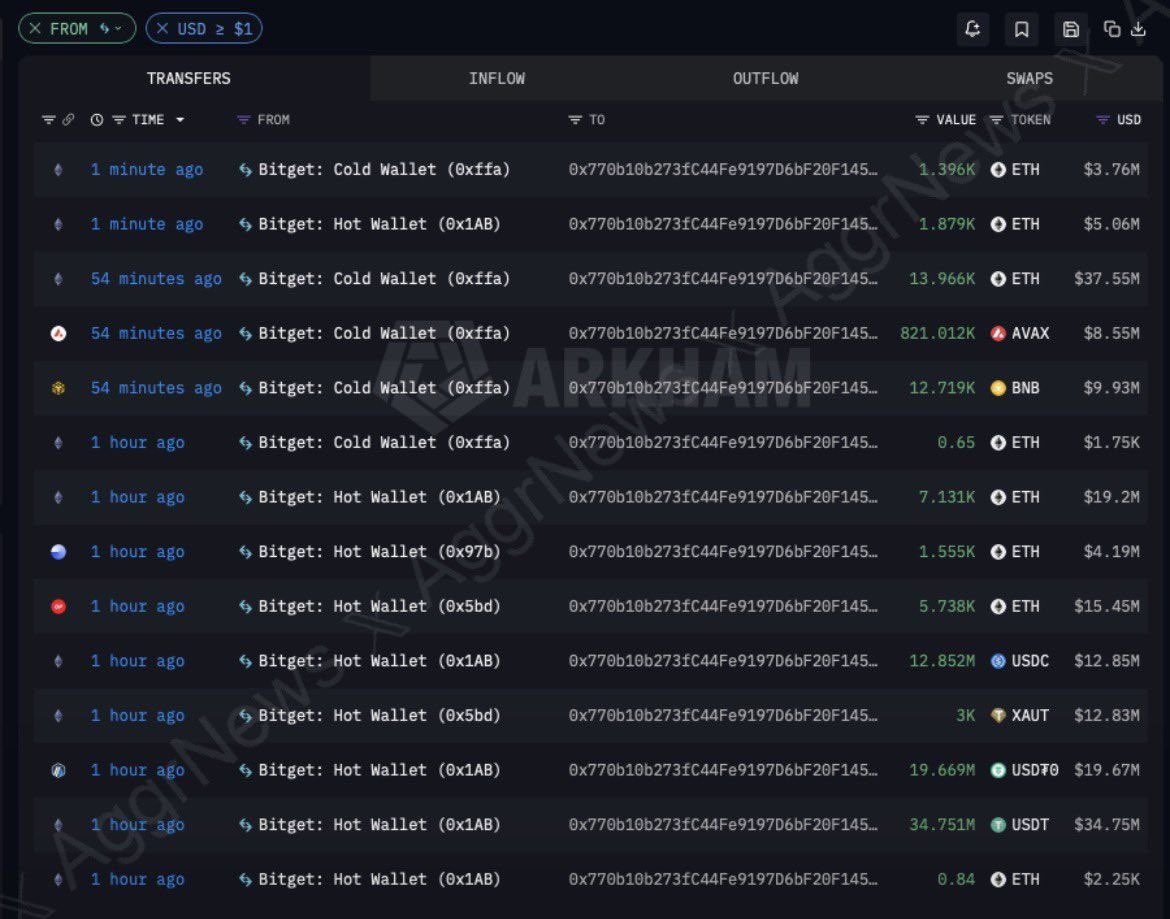Remove the USD ≥ $1 filter via X
Screen dimensions: 1170x919
(x=162, y=28)
